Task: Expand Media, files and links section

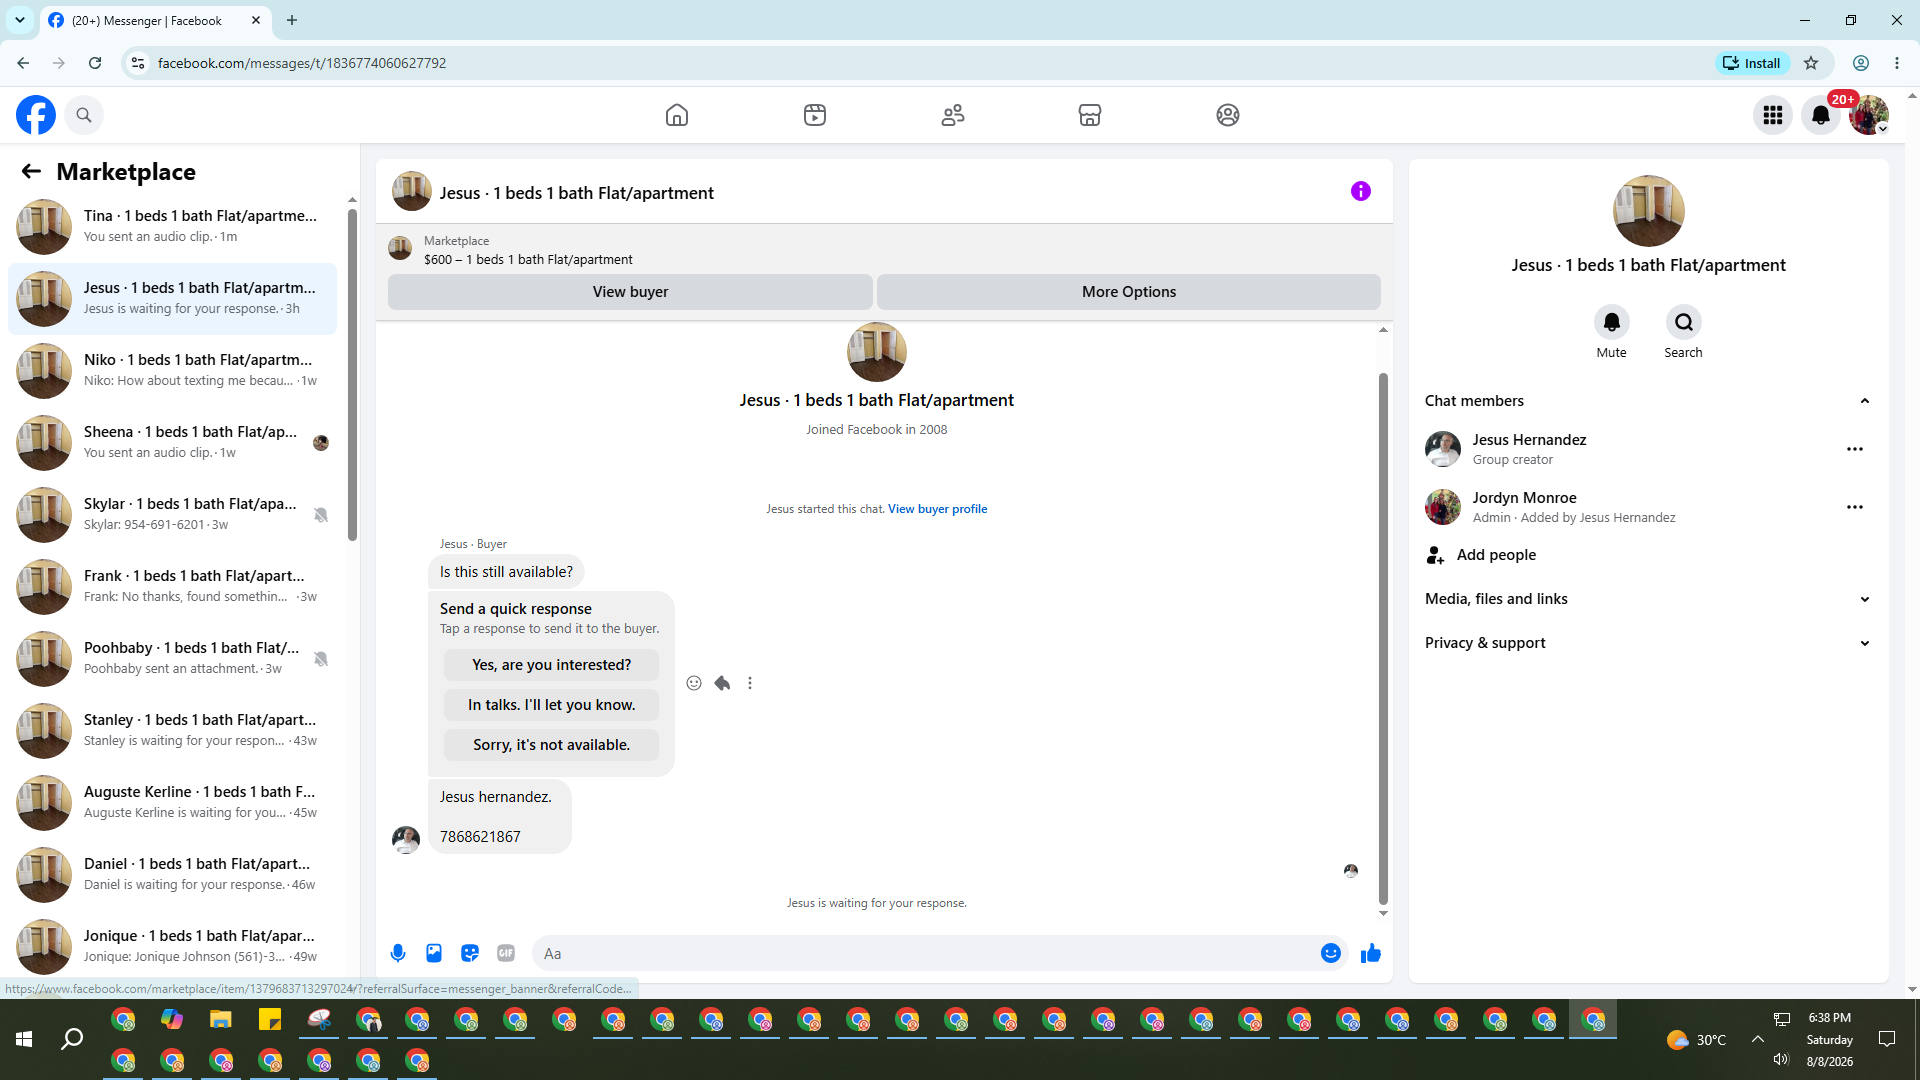Action: pos(1648,599)
